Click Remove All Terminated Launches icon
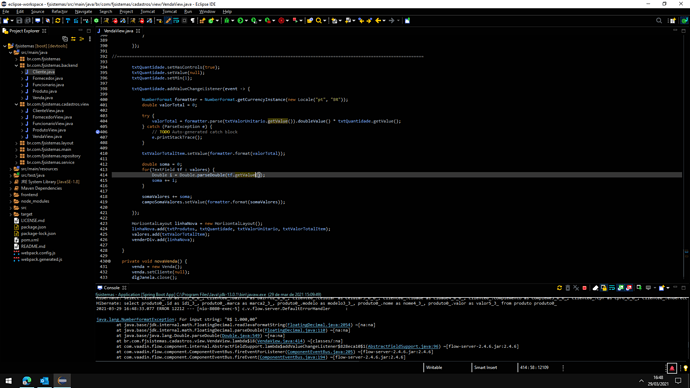The width and height of the screenshot is (690, 388). coord(576,288)
